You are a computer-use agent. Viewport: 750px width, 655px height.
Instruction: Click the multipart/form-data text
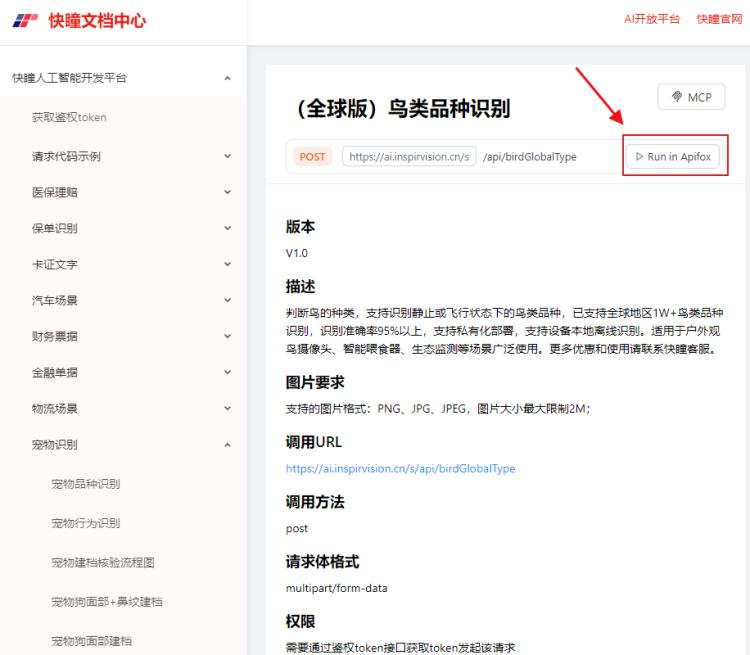click(337, 588)
